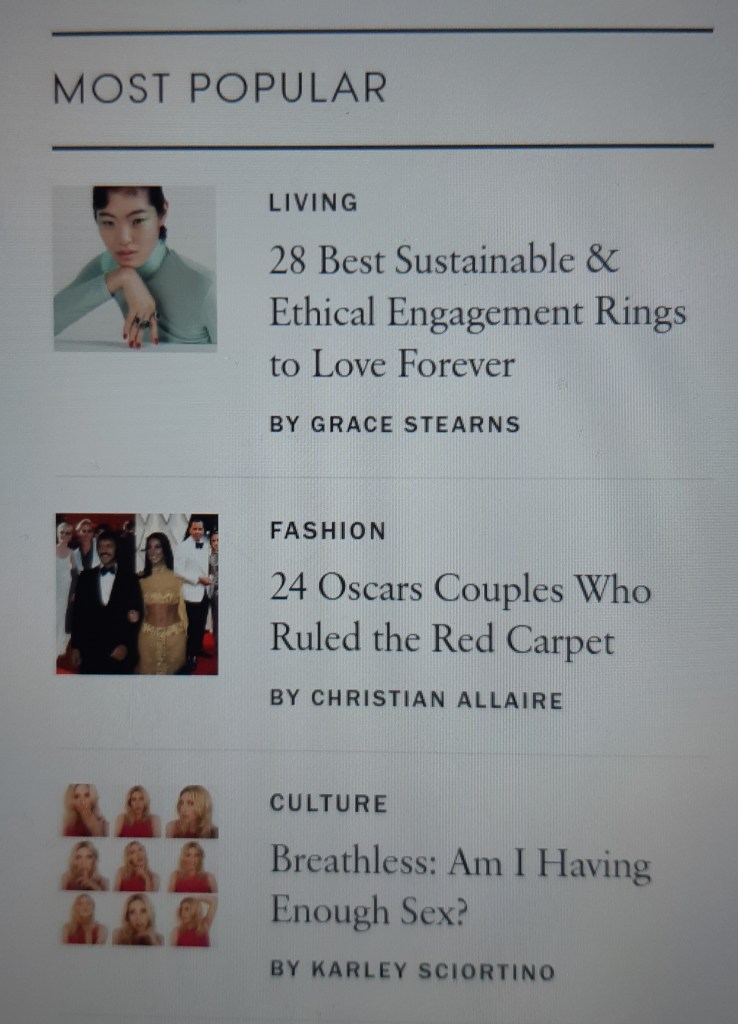Open '24 Oscars Couples Who Ruled the Red Carpet'
The image size is (738, 1024).
(460, 613)
